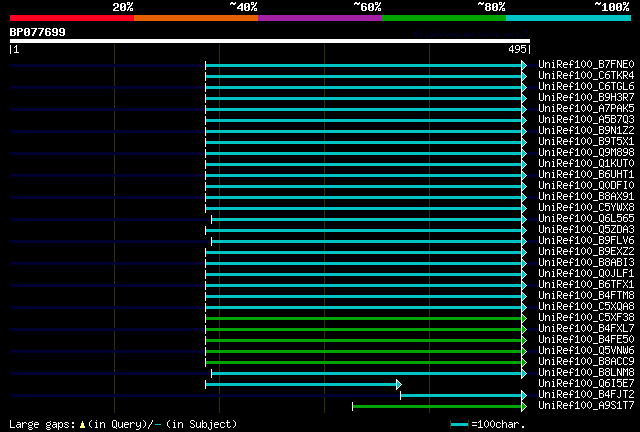Select UniRef100_B8ABI3 hit
This screenshot has width=640, height=432.
tap(586, 263)
